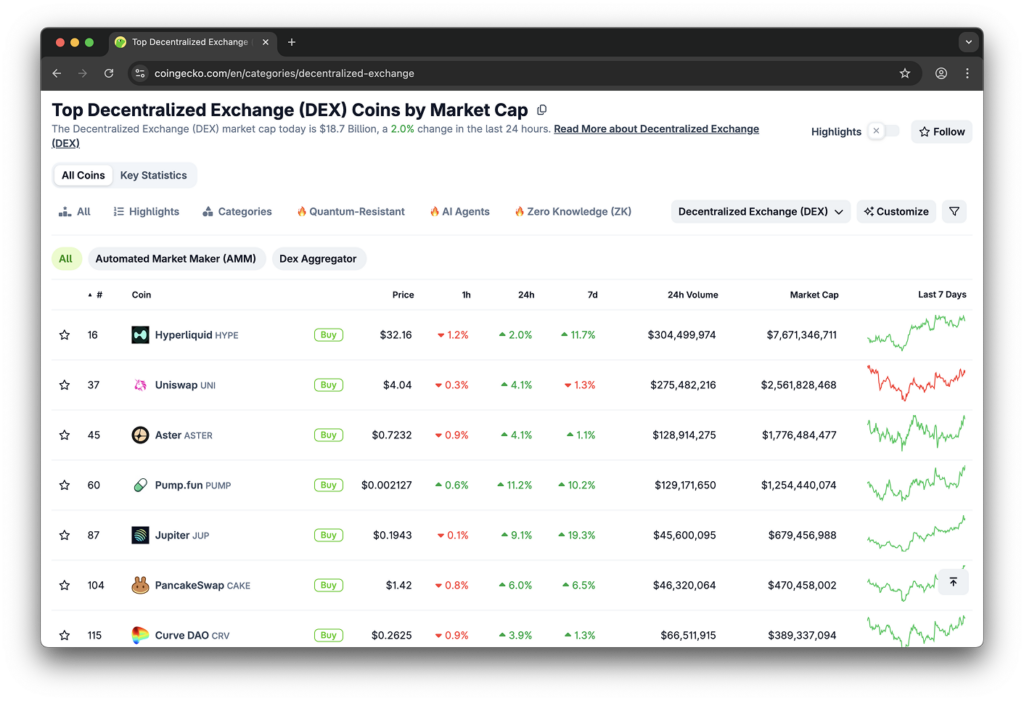This screenshot has width=1024, height=701.
Task: Click the Aster coin logo
Action: (140, 435)
